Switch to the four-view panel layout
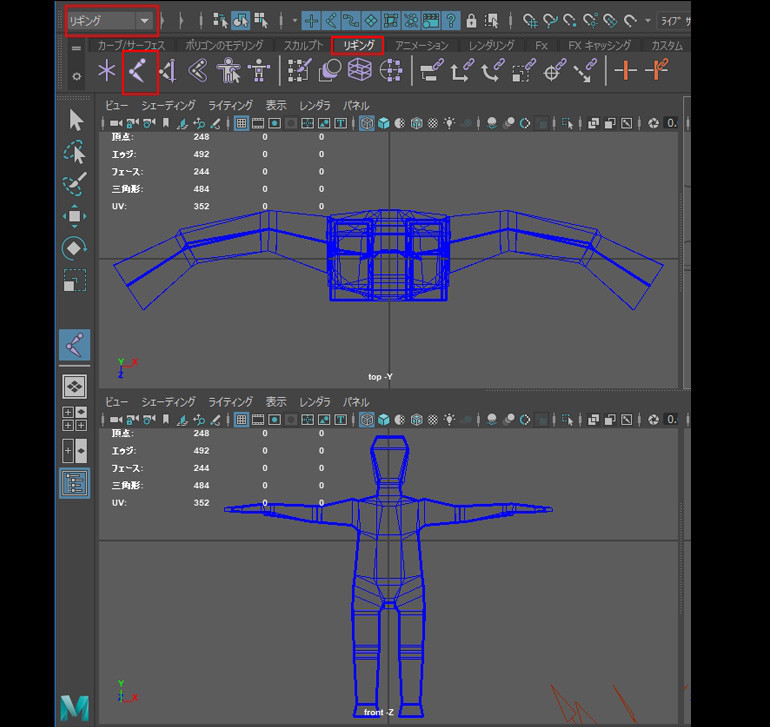This screenshot has width=770, height=727. 75,418
